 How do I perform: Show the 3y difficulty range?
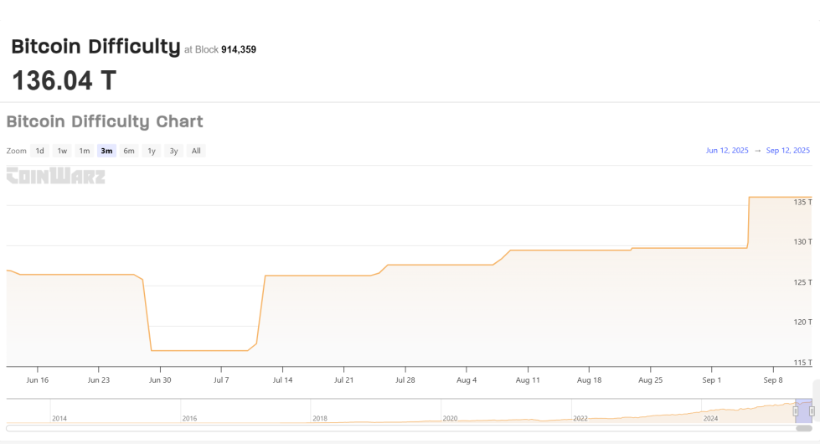tap(174, 151)
